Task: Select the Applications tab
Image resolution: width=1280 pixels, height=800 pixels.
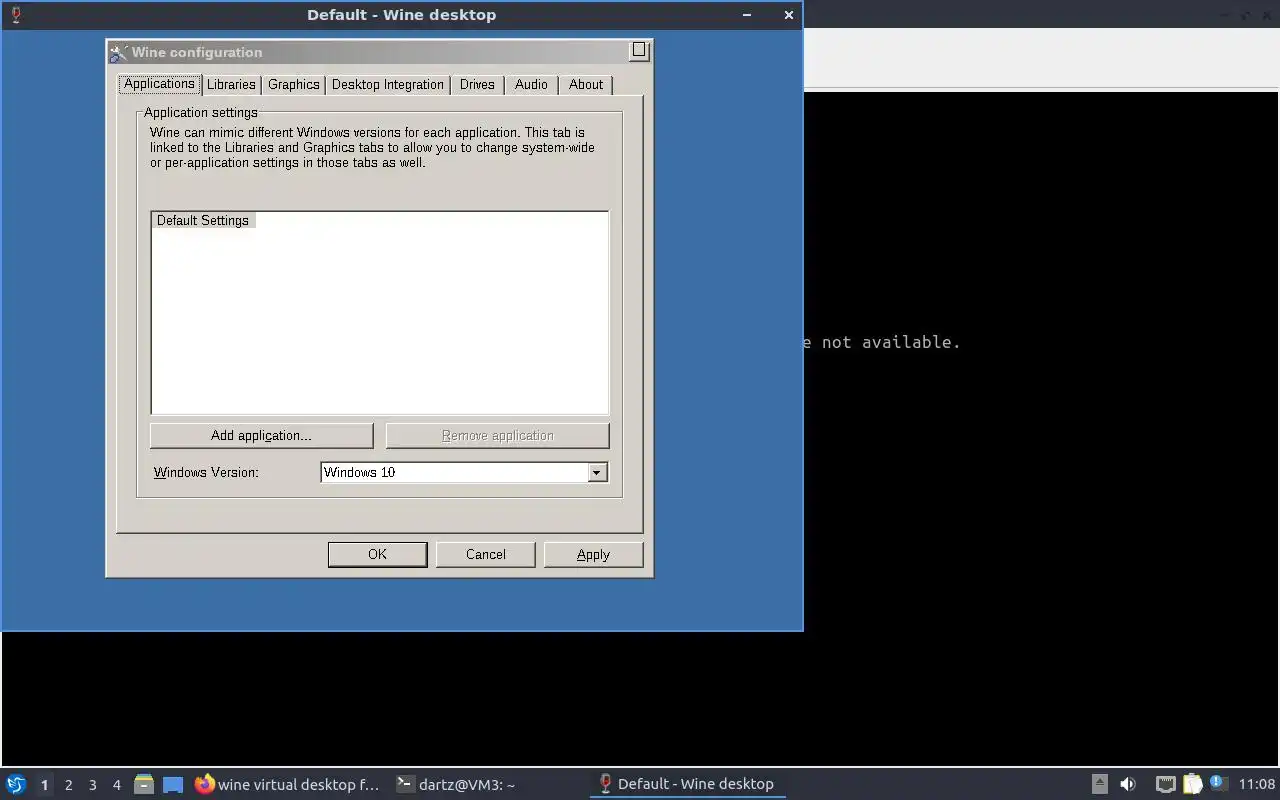Action: tap(159, 84)
